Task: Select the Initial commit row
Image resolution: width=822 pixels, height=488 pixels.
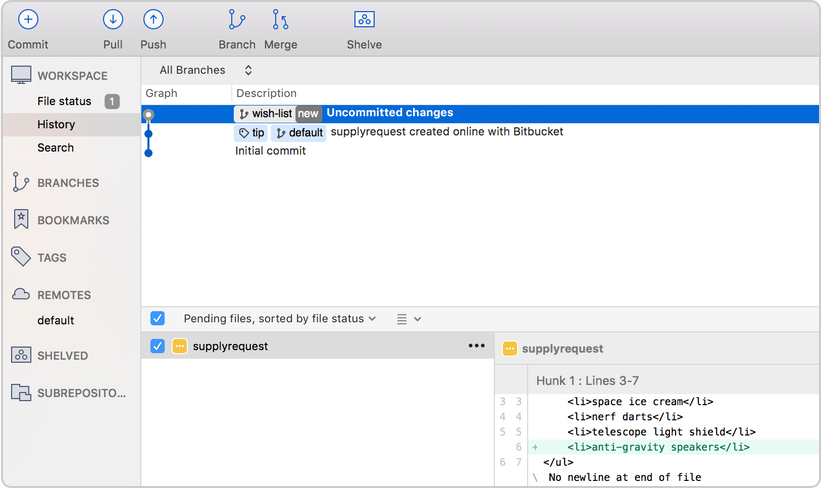Action: [x=270, y=151]
